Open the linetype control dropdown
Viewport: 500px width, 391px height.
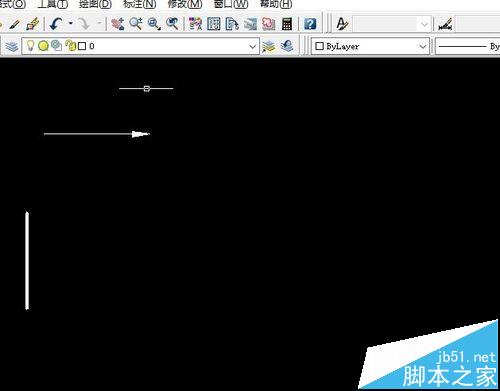(468, 46)
